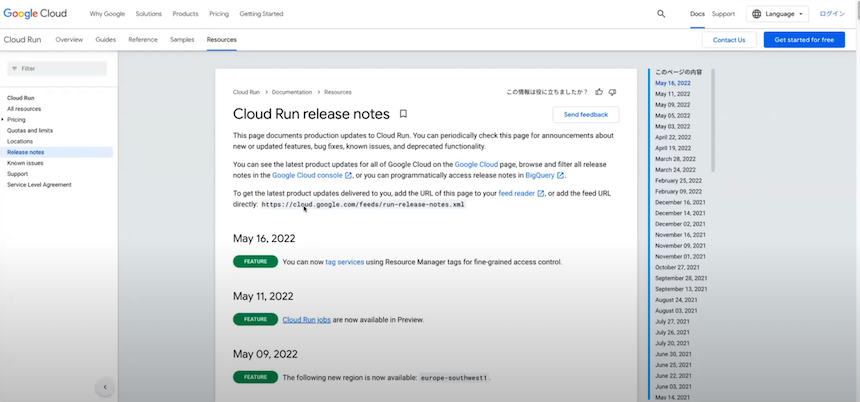This screenshot has width=860, height=402.
Task: Click the Resources breadcrumb link
Action: 338,92
